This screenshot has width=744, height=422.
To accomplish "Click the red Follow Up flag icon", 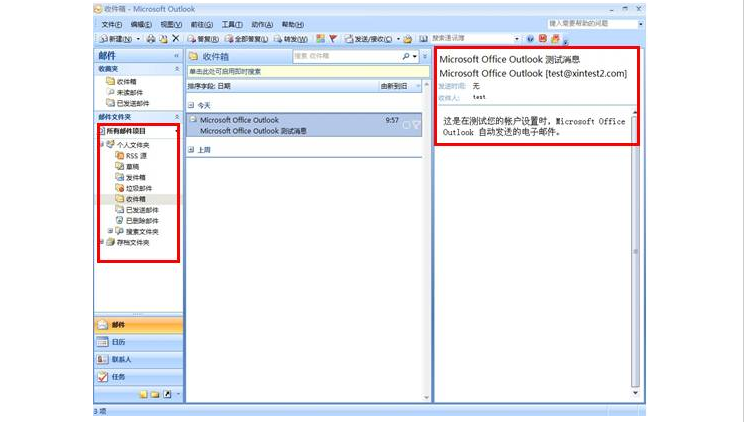I will click(333, 38).
